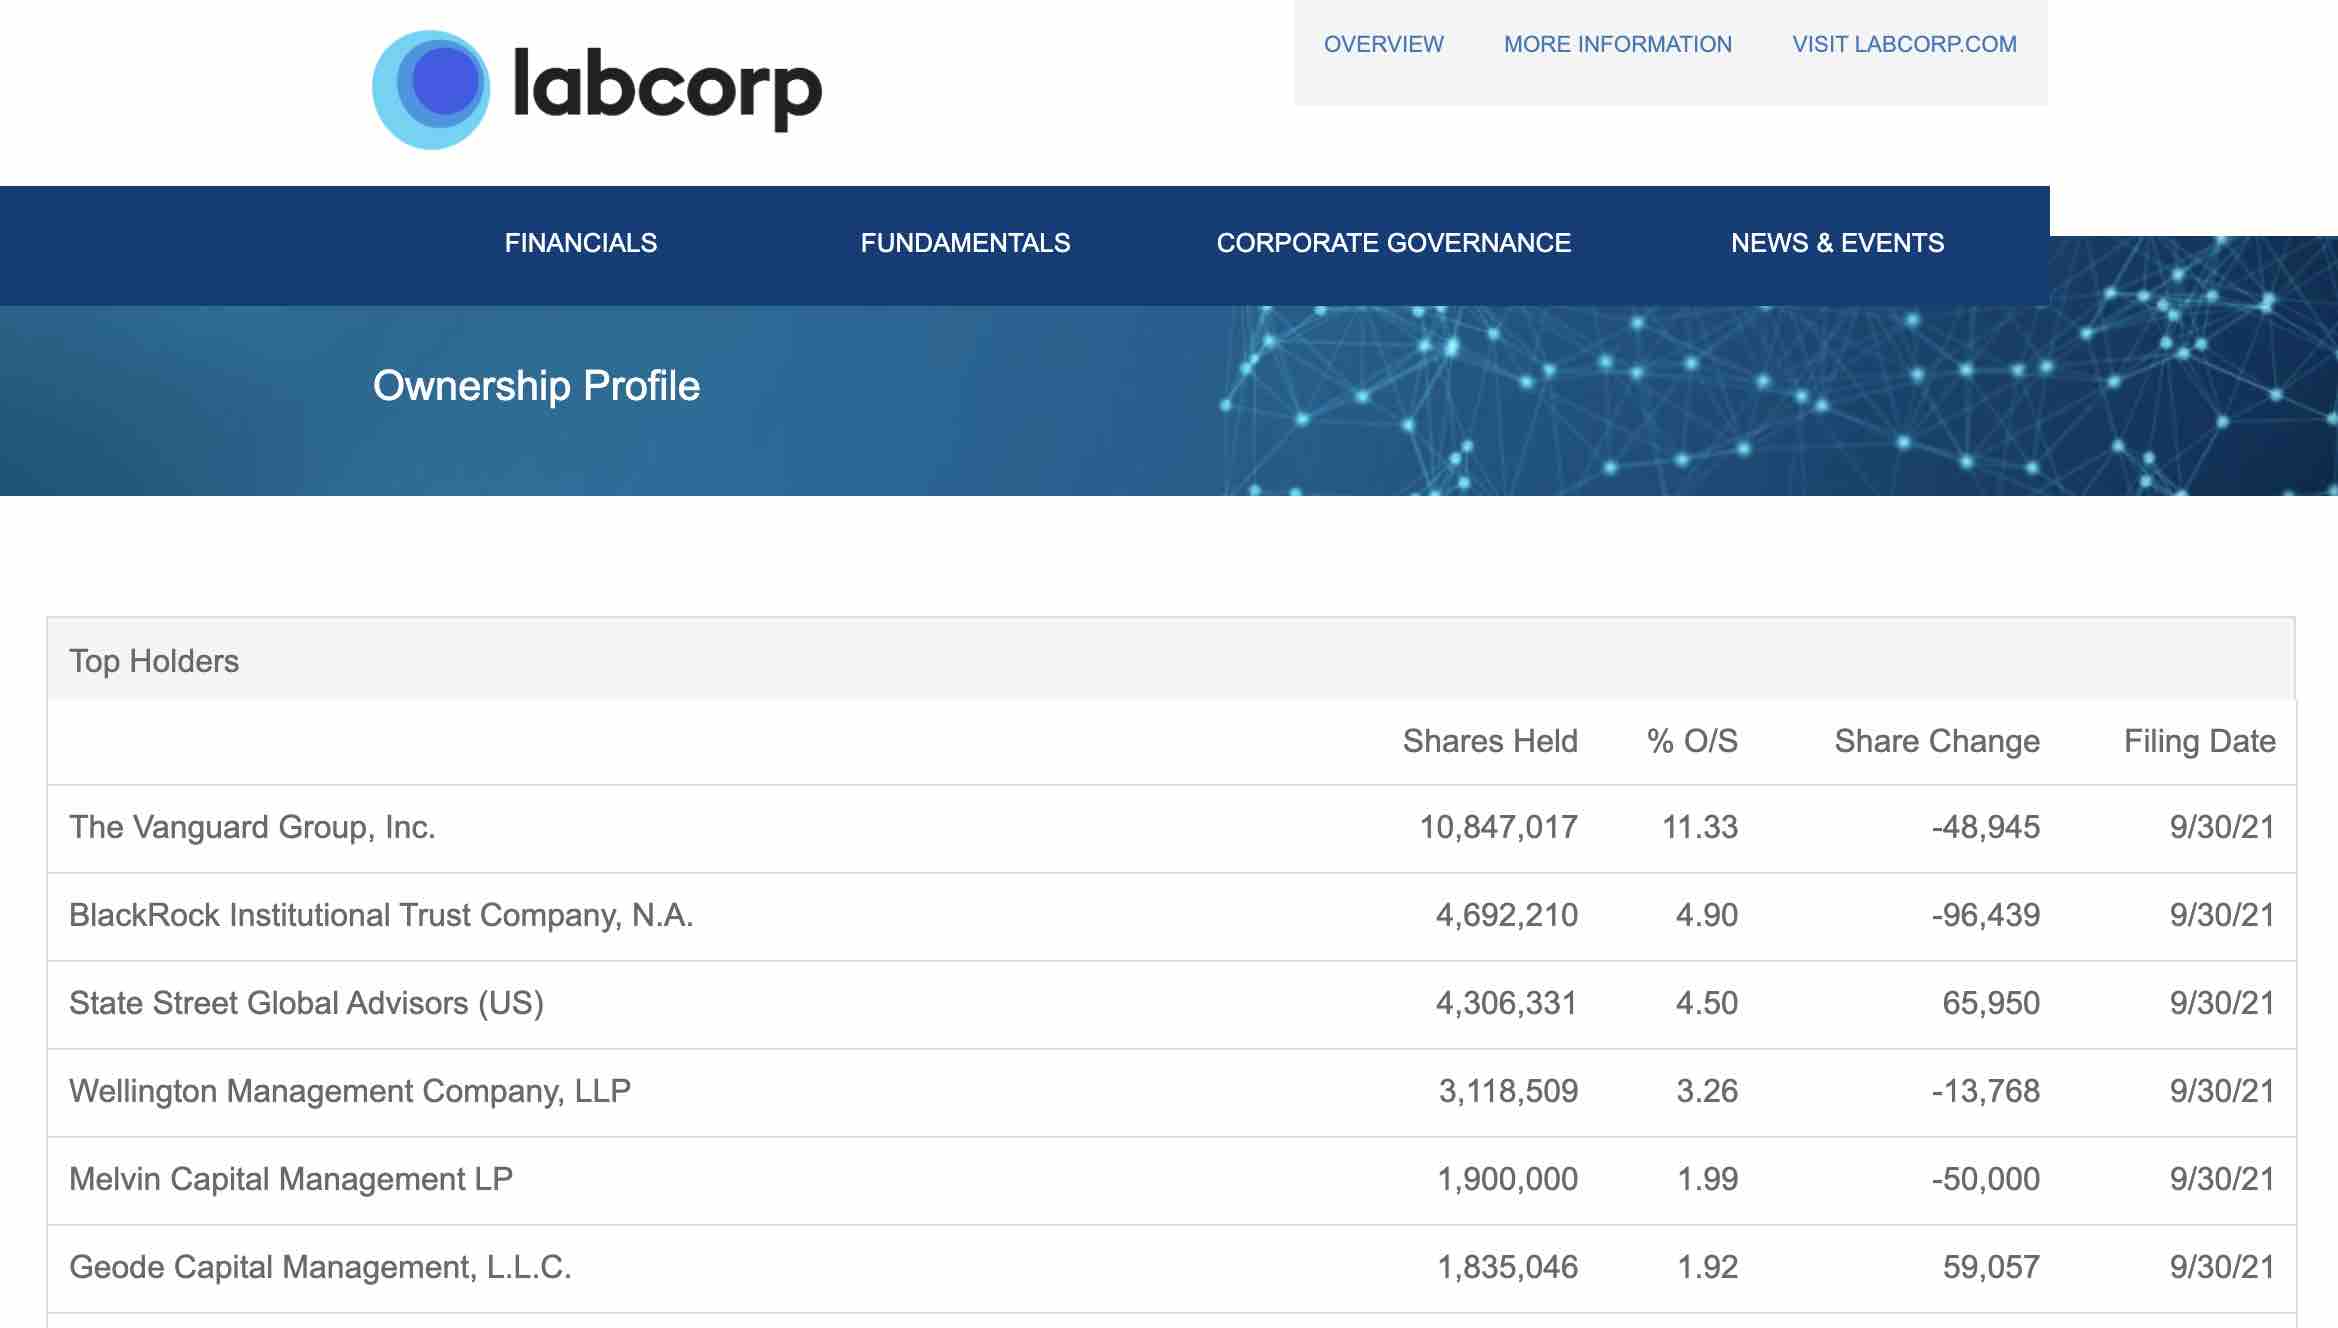Click the Top Holders table title
Screen dimensions: 2338x1328
[154, 661]
